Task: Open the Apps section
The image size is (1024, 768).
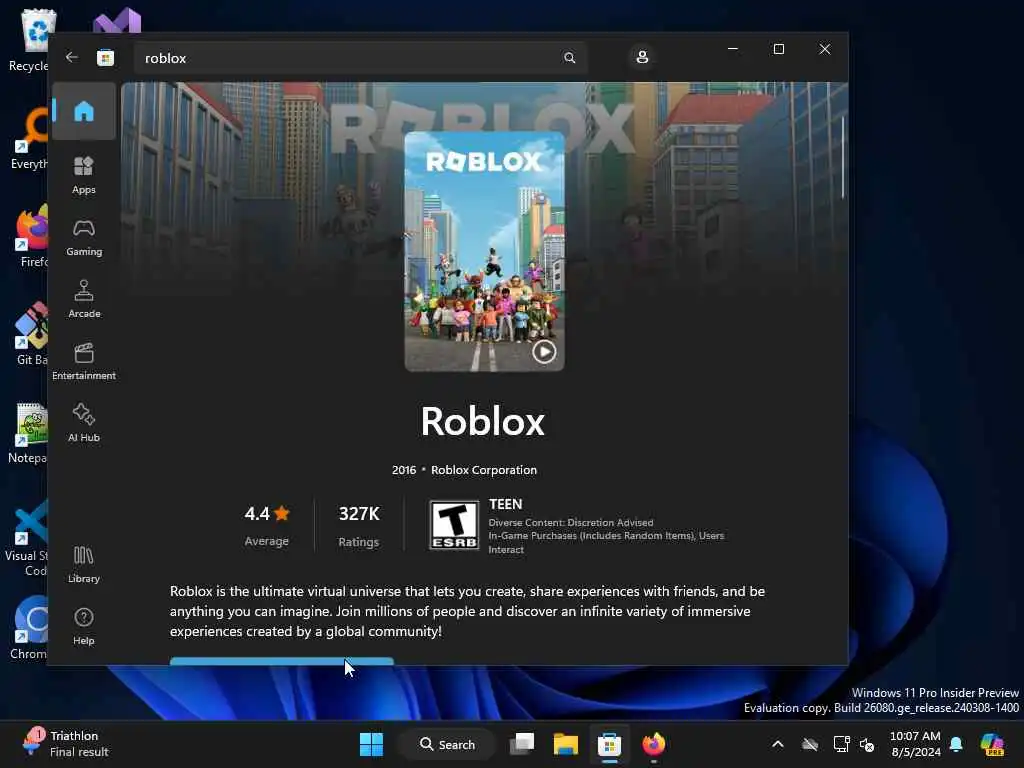Action: click(84, 175)
